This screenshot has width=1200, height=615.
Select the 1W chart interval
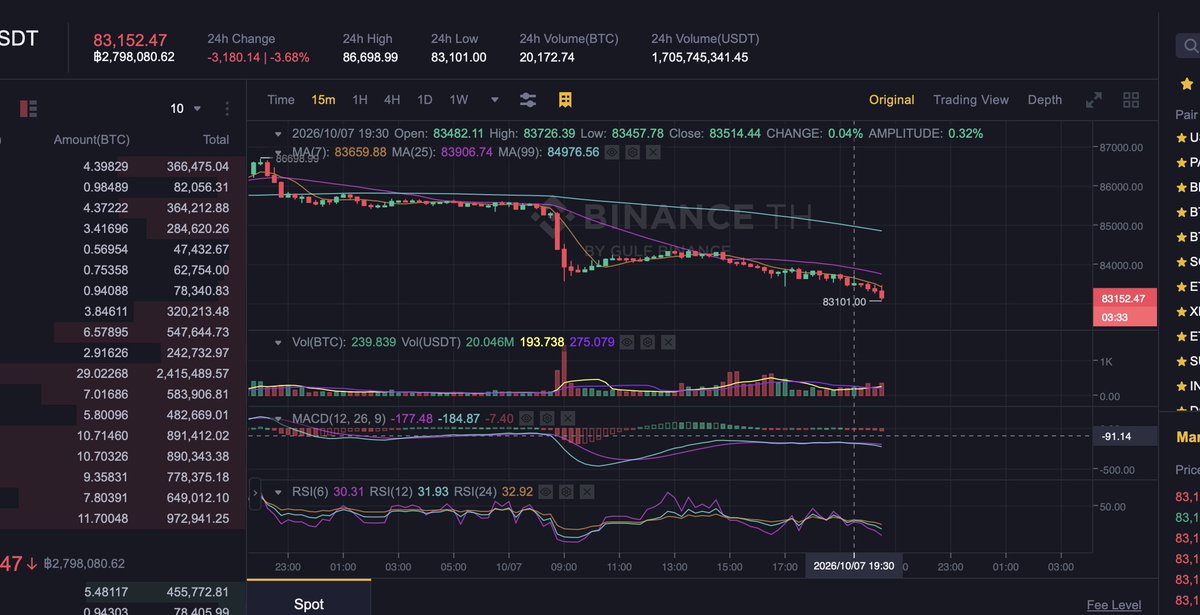(459, 100)
